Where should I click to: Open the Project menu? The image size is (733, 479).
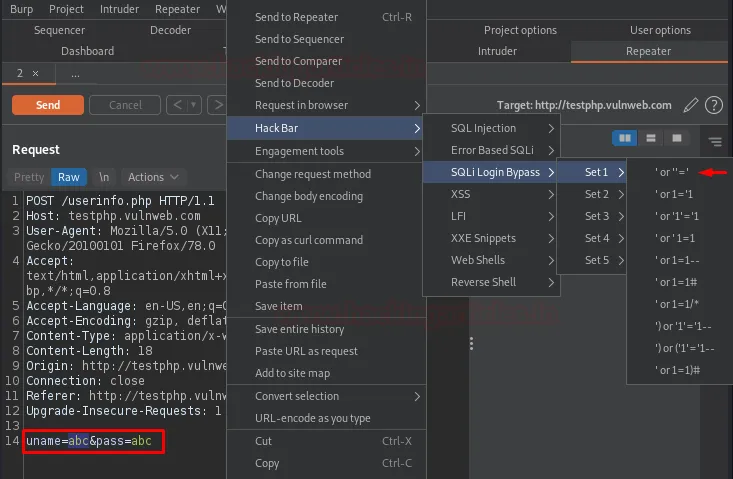pos(66,9)
